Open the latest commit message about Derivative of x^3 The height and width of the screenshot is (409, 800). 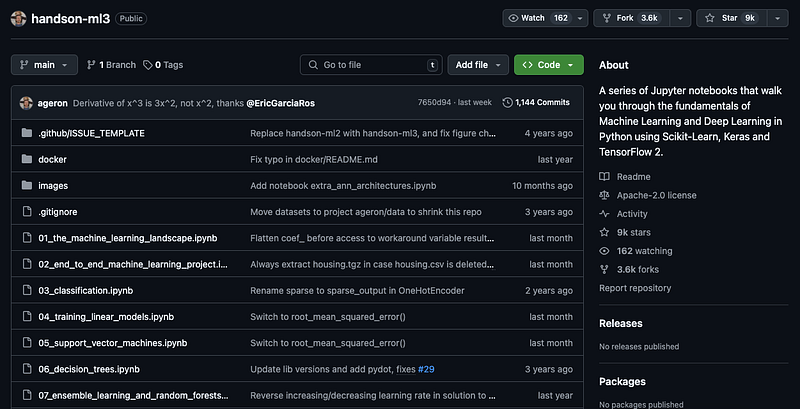158,103
